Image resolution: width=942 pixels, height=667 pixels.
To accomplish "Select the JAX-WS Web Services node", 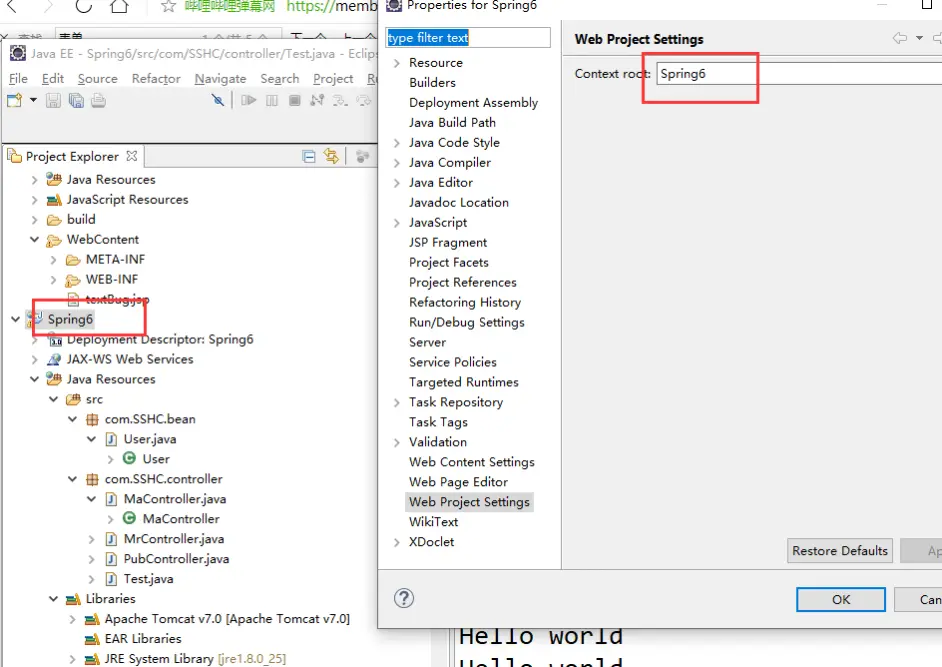I will pos(130,359).
